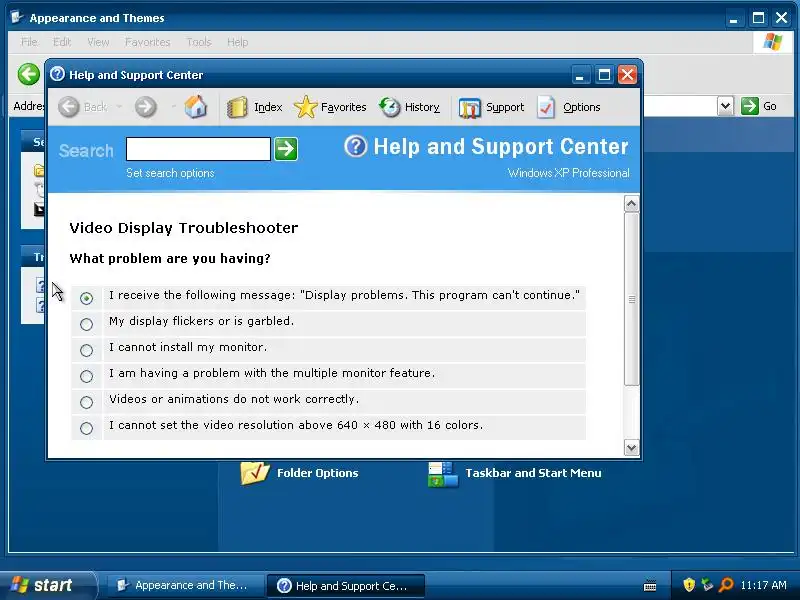Select "Videos or animations do not work"
This screenshot has width=800, height=600.
[86, 402]
